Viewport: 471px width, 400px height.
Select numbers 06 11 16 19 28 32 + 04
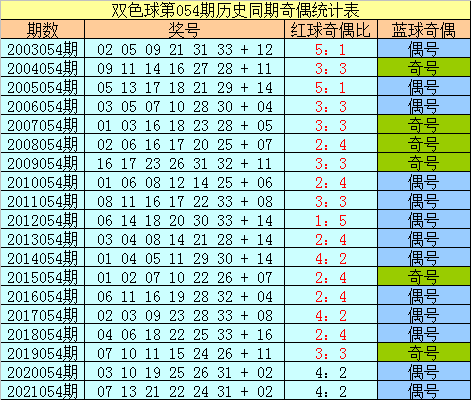click(185, 296)
